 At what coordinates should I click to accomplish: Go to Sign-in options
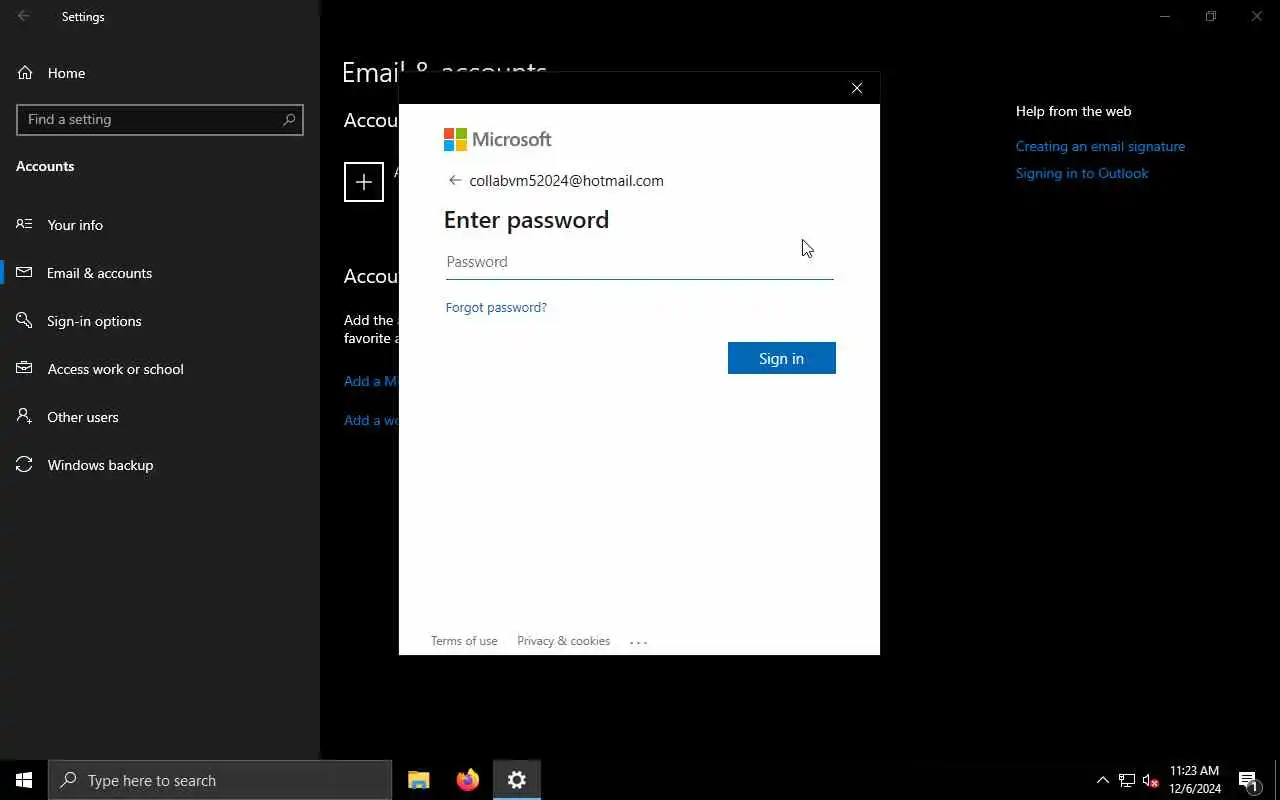[x=160, y=320]
